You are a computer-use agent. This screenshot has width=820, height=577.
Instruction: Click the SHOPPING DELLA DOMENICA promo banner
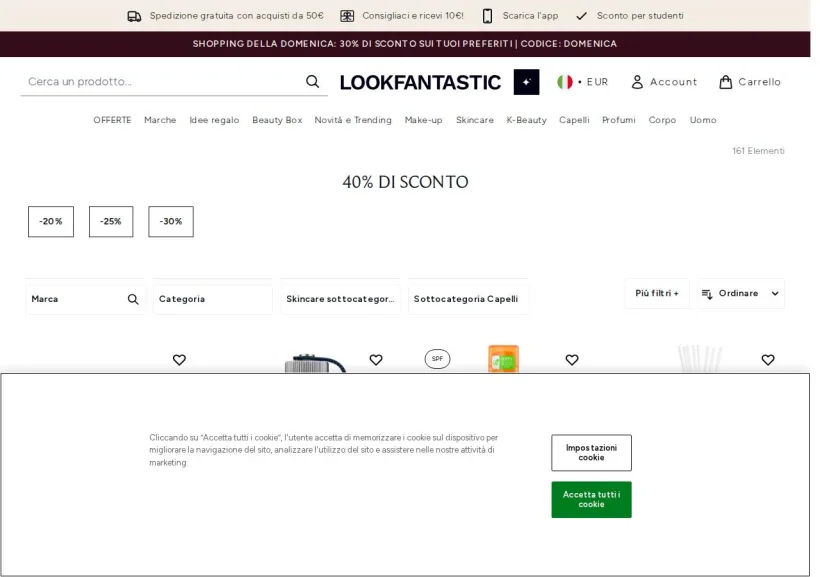pyautogui.click(x=405, y=44)
